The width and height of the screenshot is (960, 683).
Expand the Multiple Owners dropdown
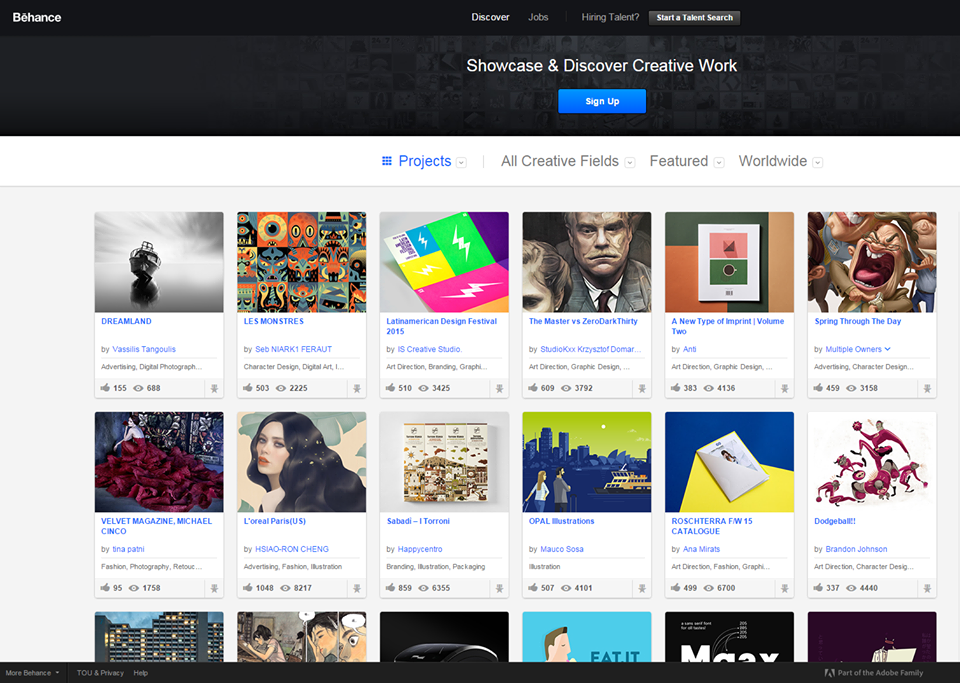tap(888, 349)
